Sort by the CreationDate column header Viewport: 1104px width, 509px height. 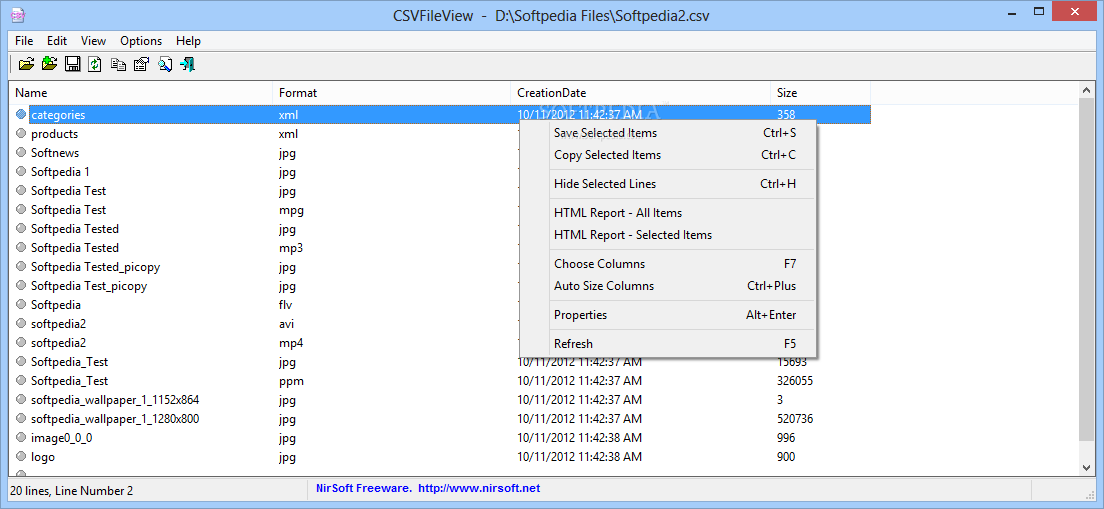pyautogui.click(x=641, y=93)
